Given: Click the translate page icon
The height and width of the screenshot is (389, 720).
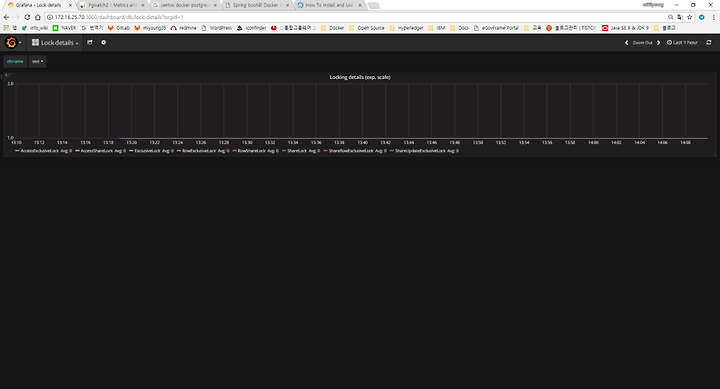Looking at the screenshot, I should pyautogui.click(x=680, y=17).
